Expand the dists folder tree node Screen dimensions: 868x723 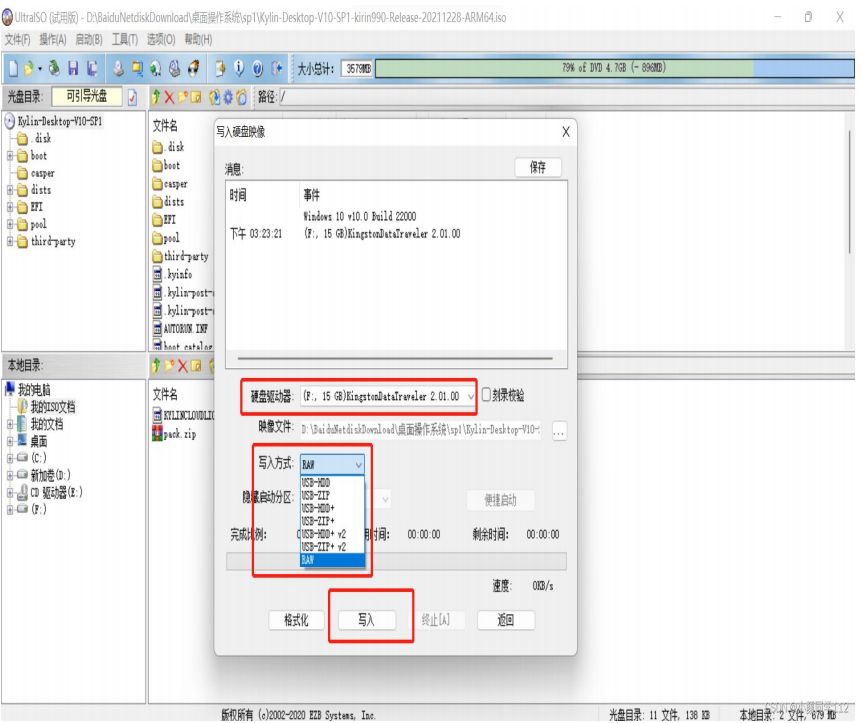(10, 190)
